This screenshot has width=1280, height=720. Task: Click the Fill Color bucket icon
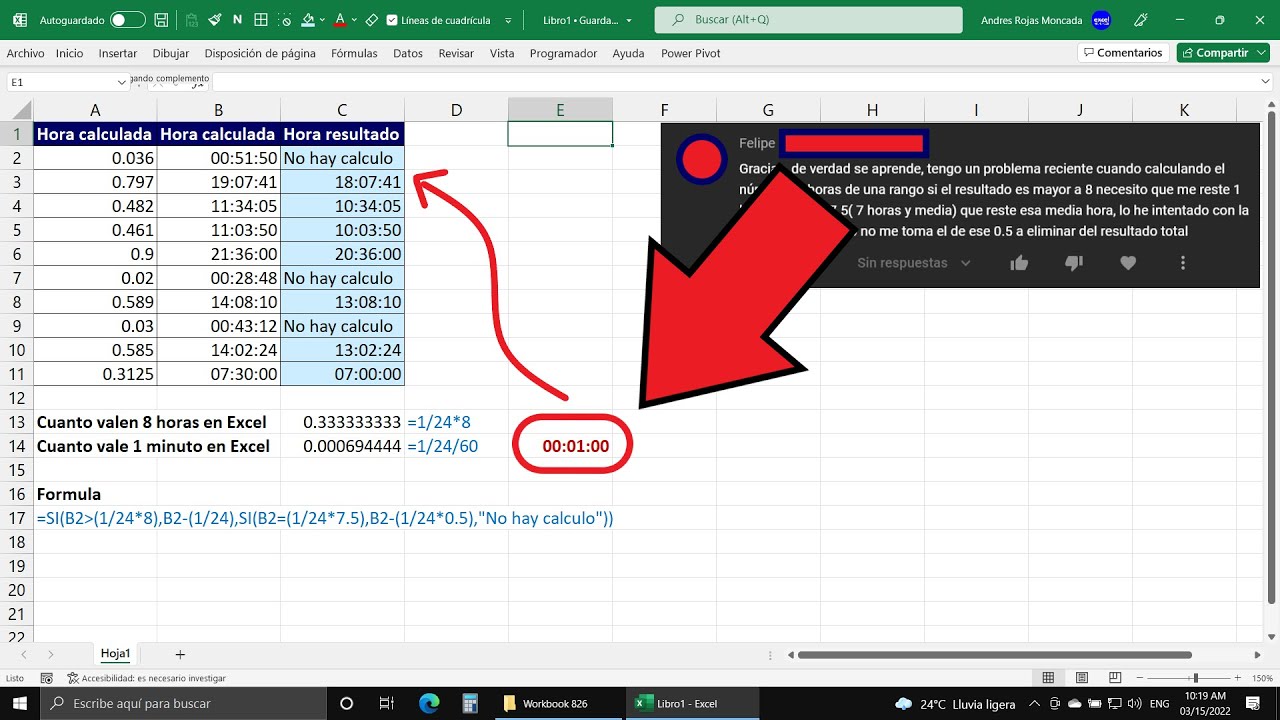coord(308,20)
